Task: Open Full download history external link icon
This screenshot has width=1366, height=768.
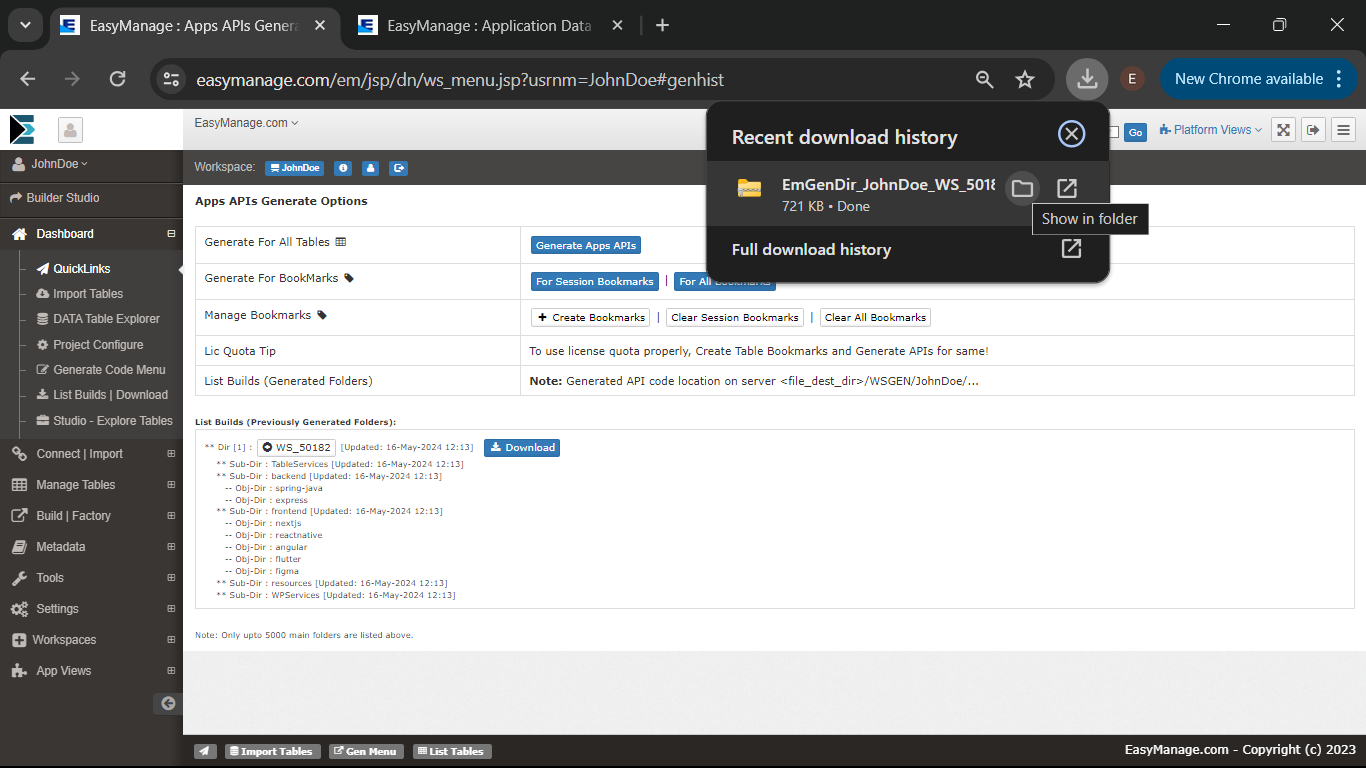Action: [1071, 249]
